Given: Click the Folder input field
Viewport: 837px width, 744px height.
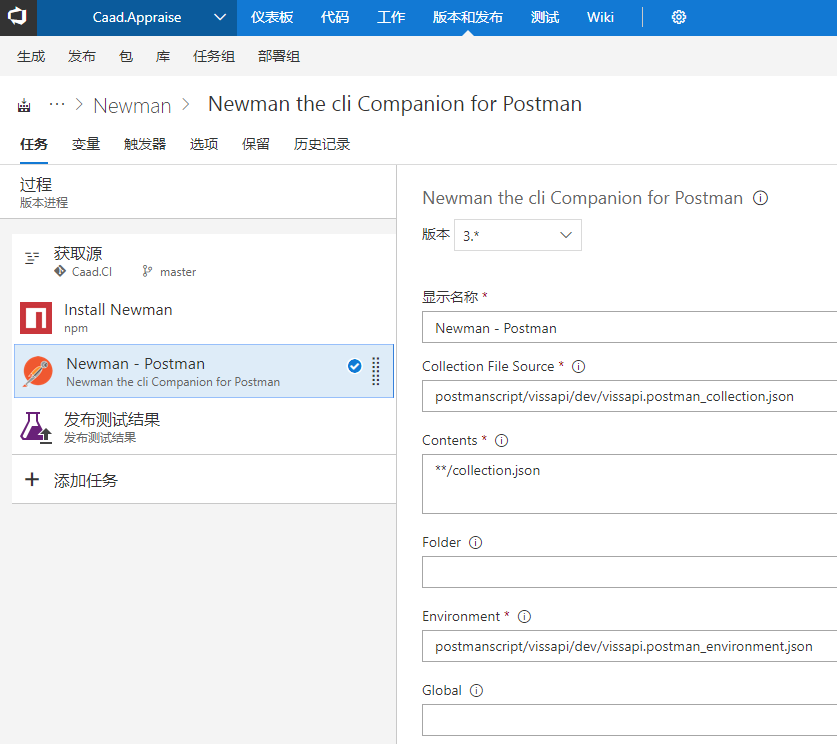Looking at the screenshot, I should pos(629,572).
